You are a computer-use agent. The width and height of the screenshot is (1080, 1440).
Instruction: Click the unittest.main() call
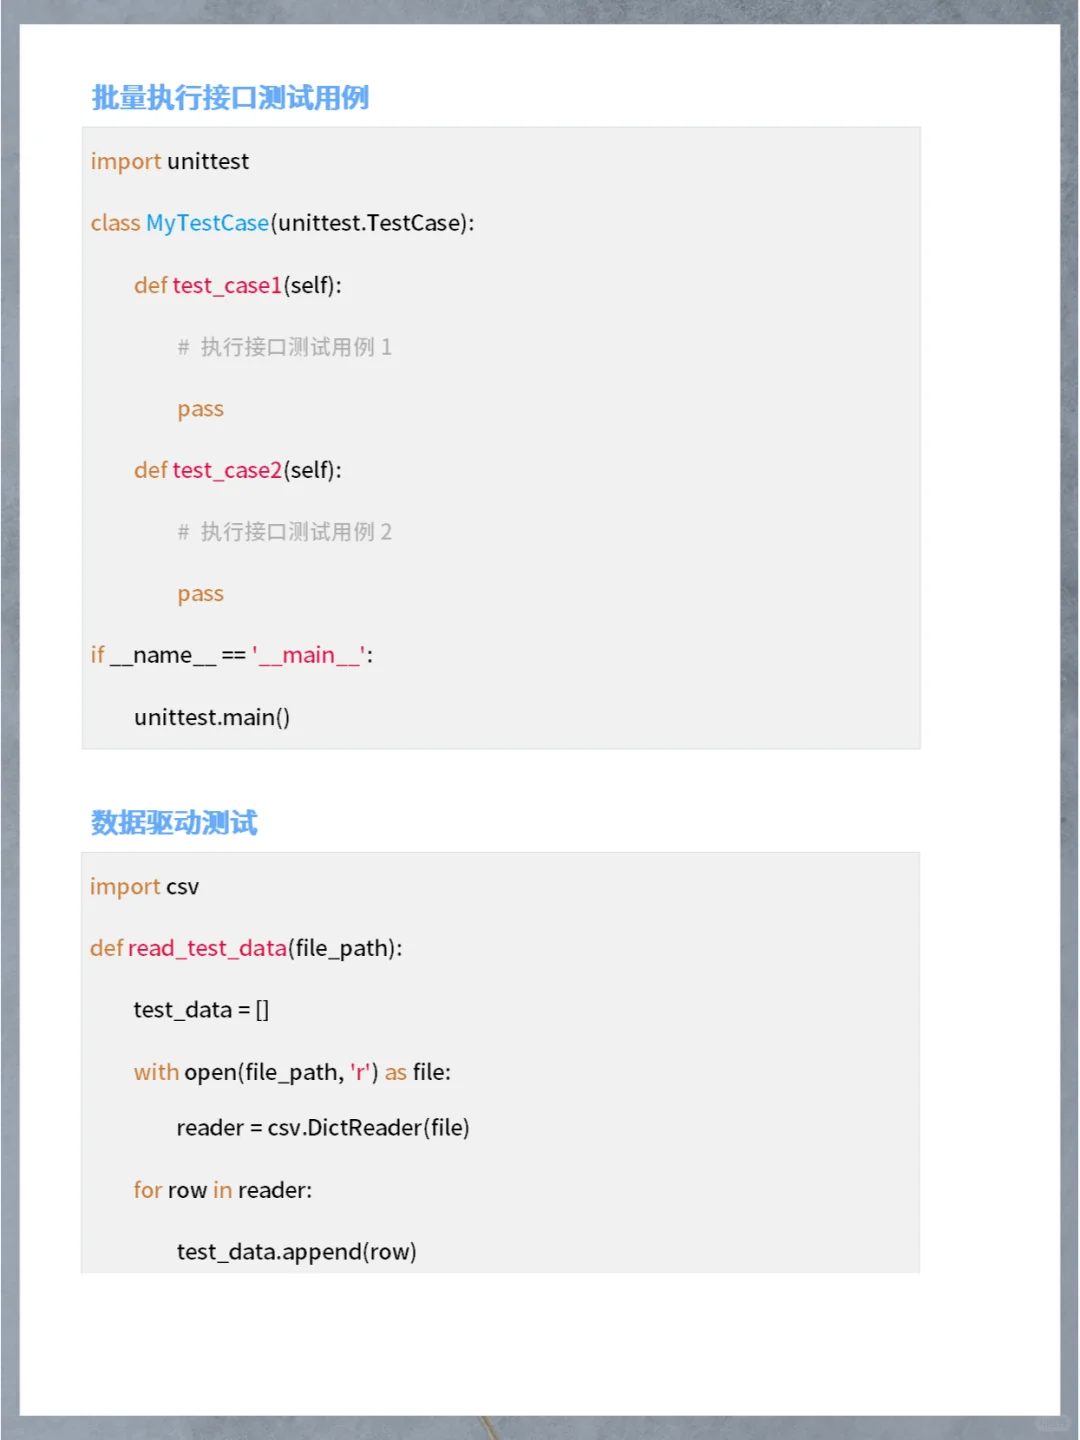[212, 717]
